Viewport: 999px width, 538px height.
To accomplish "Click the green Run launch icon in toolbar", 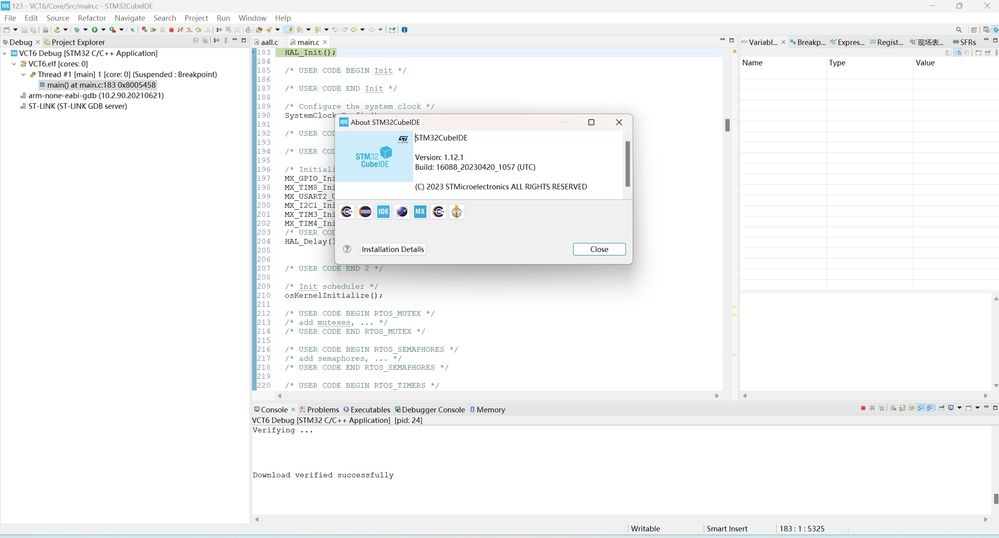I will pos(94,29).
